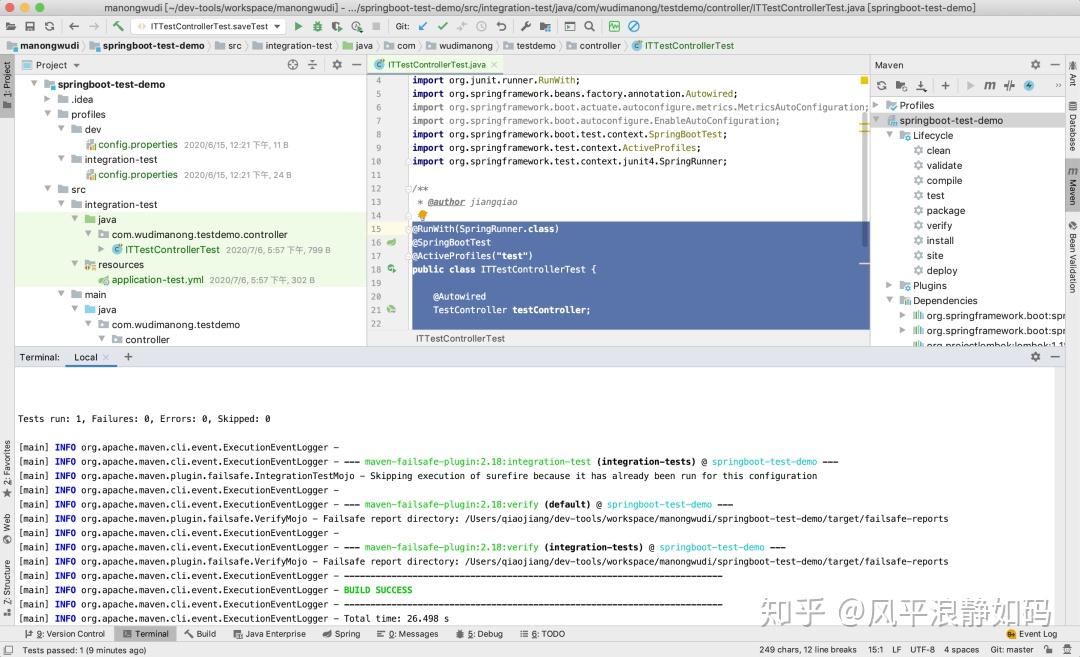
Task: Select the 'install' Maven lifecycle goal
Action: pos(939,240)
